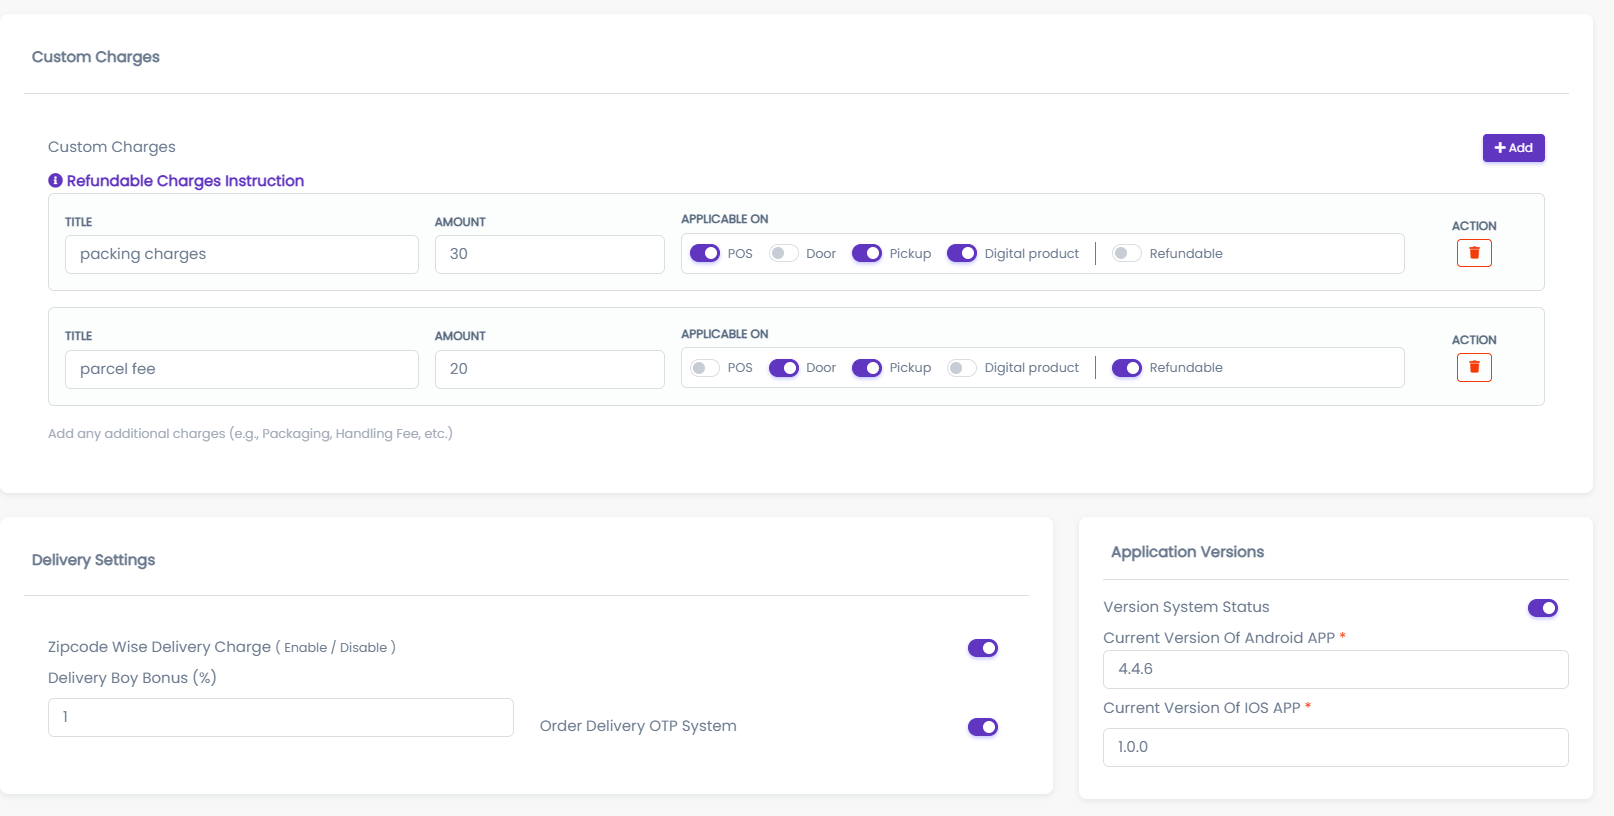Edit the amount field showing 20
Viewport: 1614px width, 816px height.
[550, 369]
